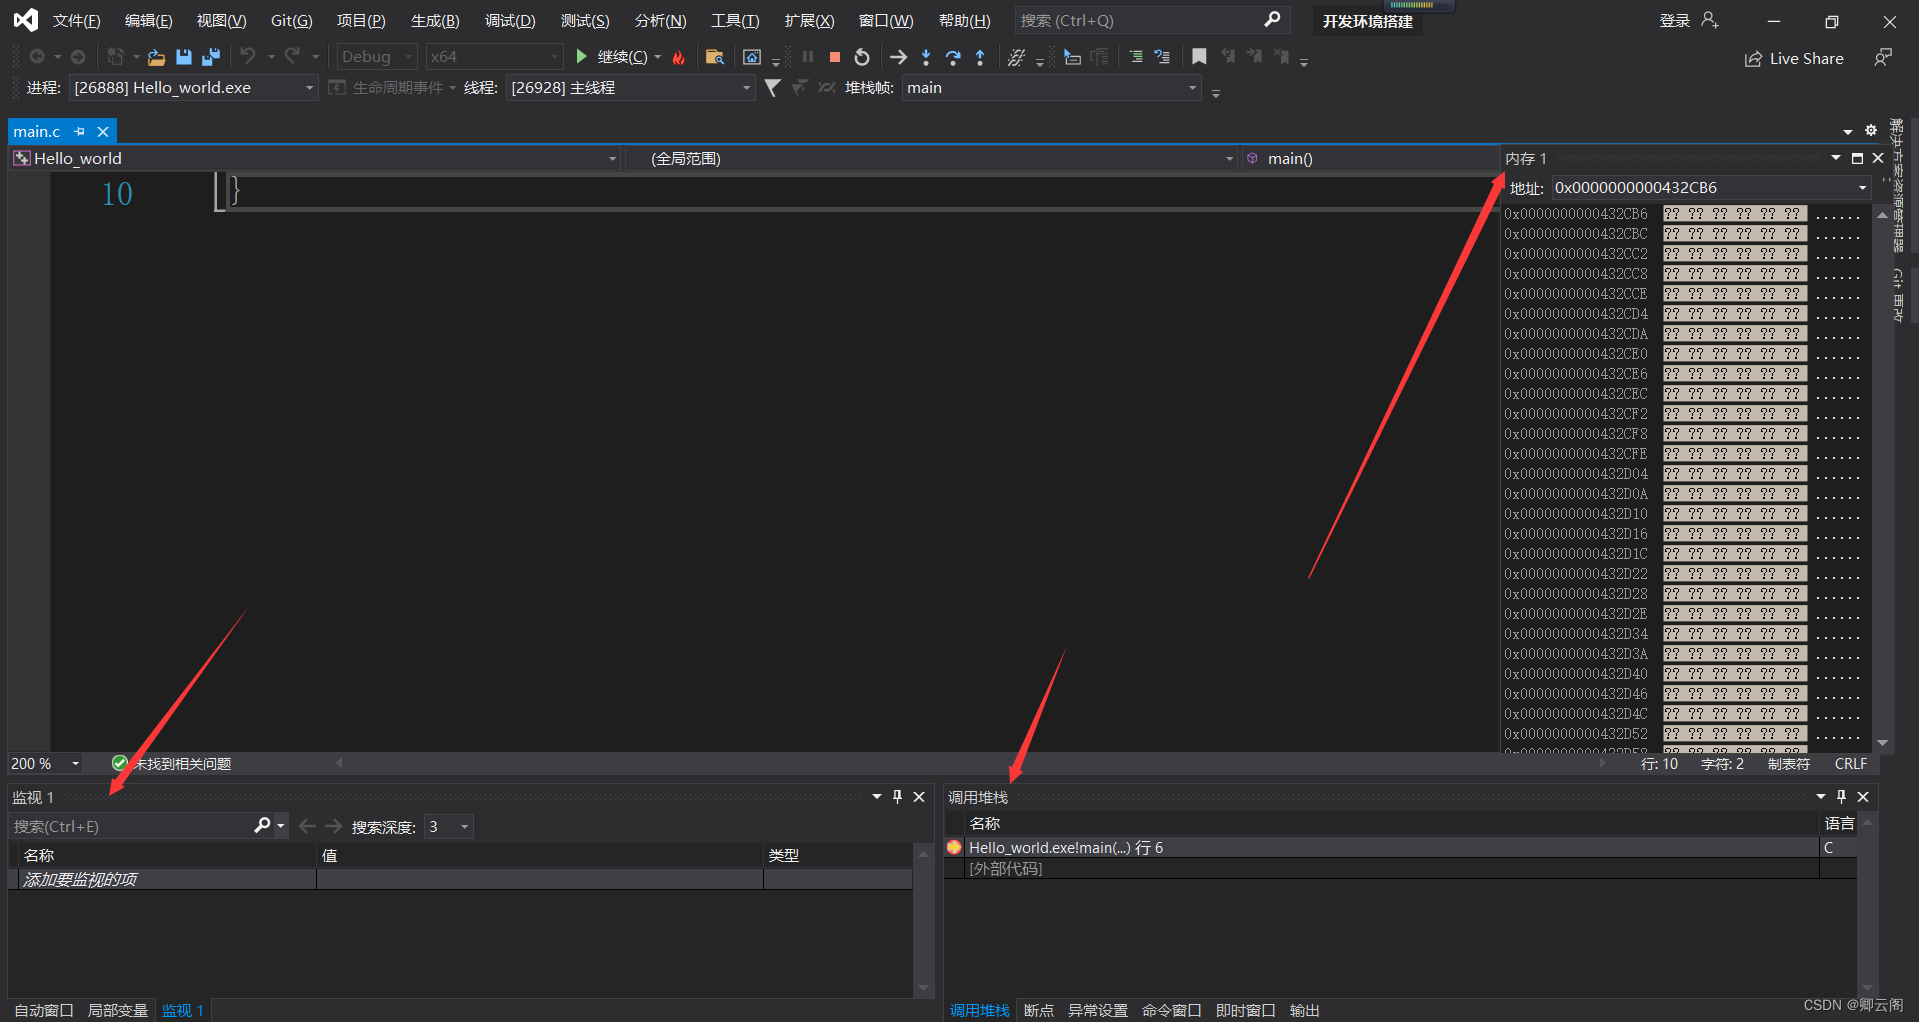Switch to the 输出 tab
The image size is (1919, 1022).
[x=1304, y=1010]
